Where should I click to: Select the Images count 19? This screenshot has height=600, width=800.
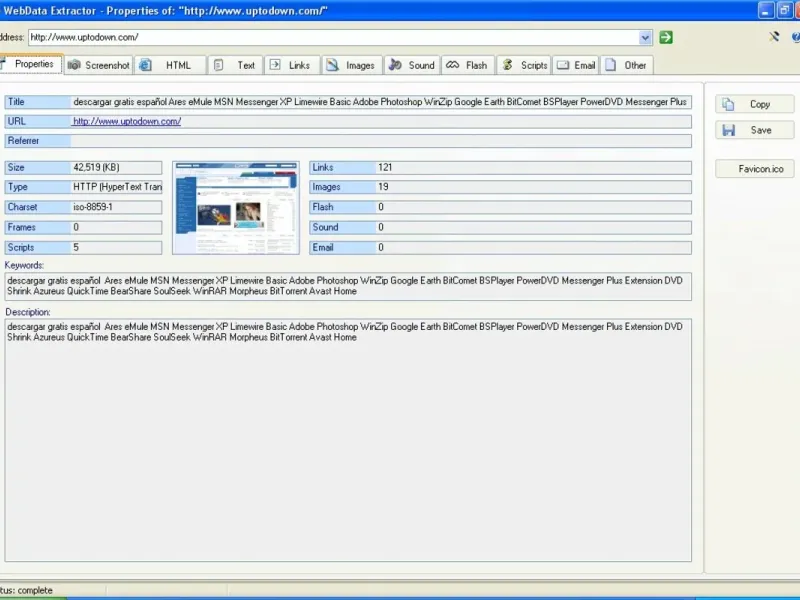coord(383,187)
